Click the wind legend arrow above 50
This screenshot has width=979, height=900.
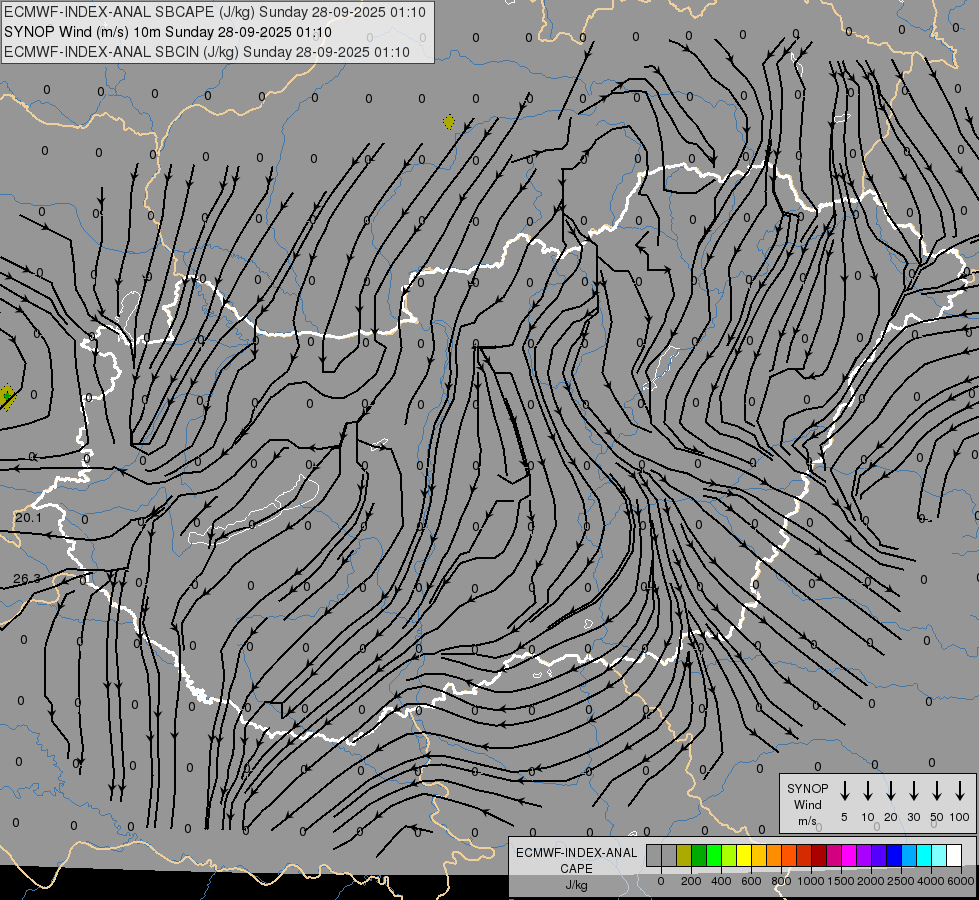pos(937,791)
